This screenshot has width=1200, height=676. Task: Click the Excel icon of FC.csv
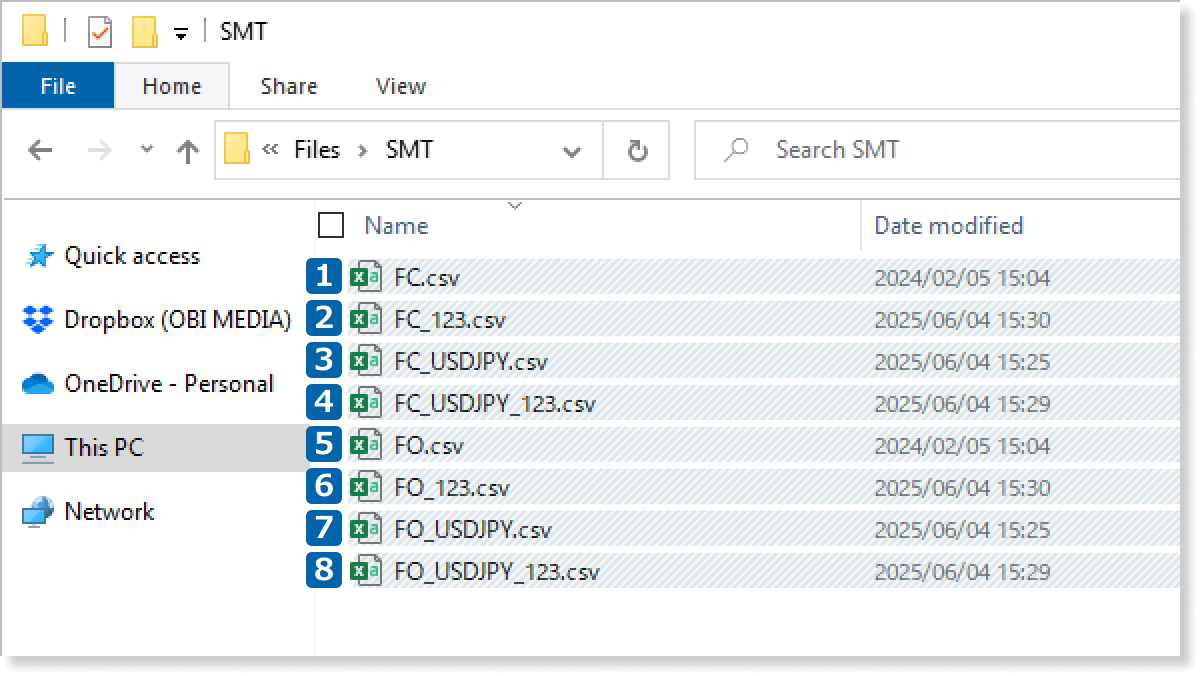point(365,277)
